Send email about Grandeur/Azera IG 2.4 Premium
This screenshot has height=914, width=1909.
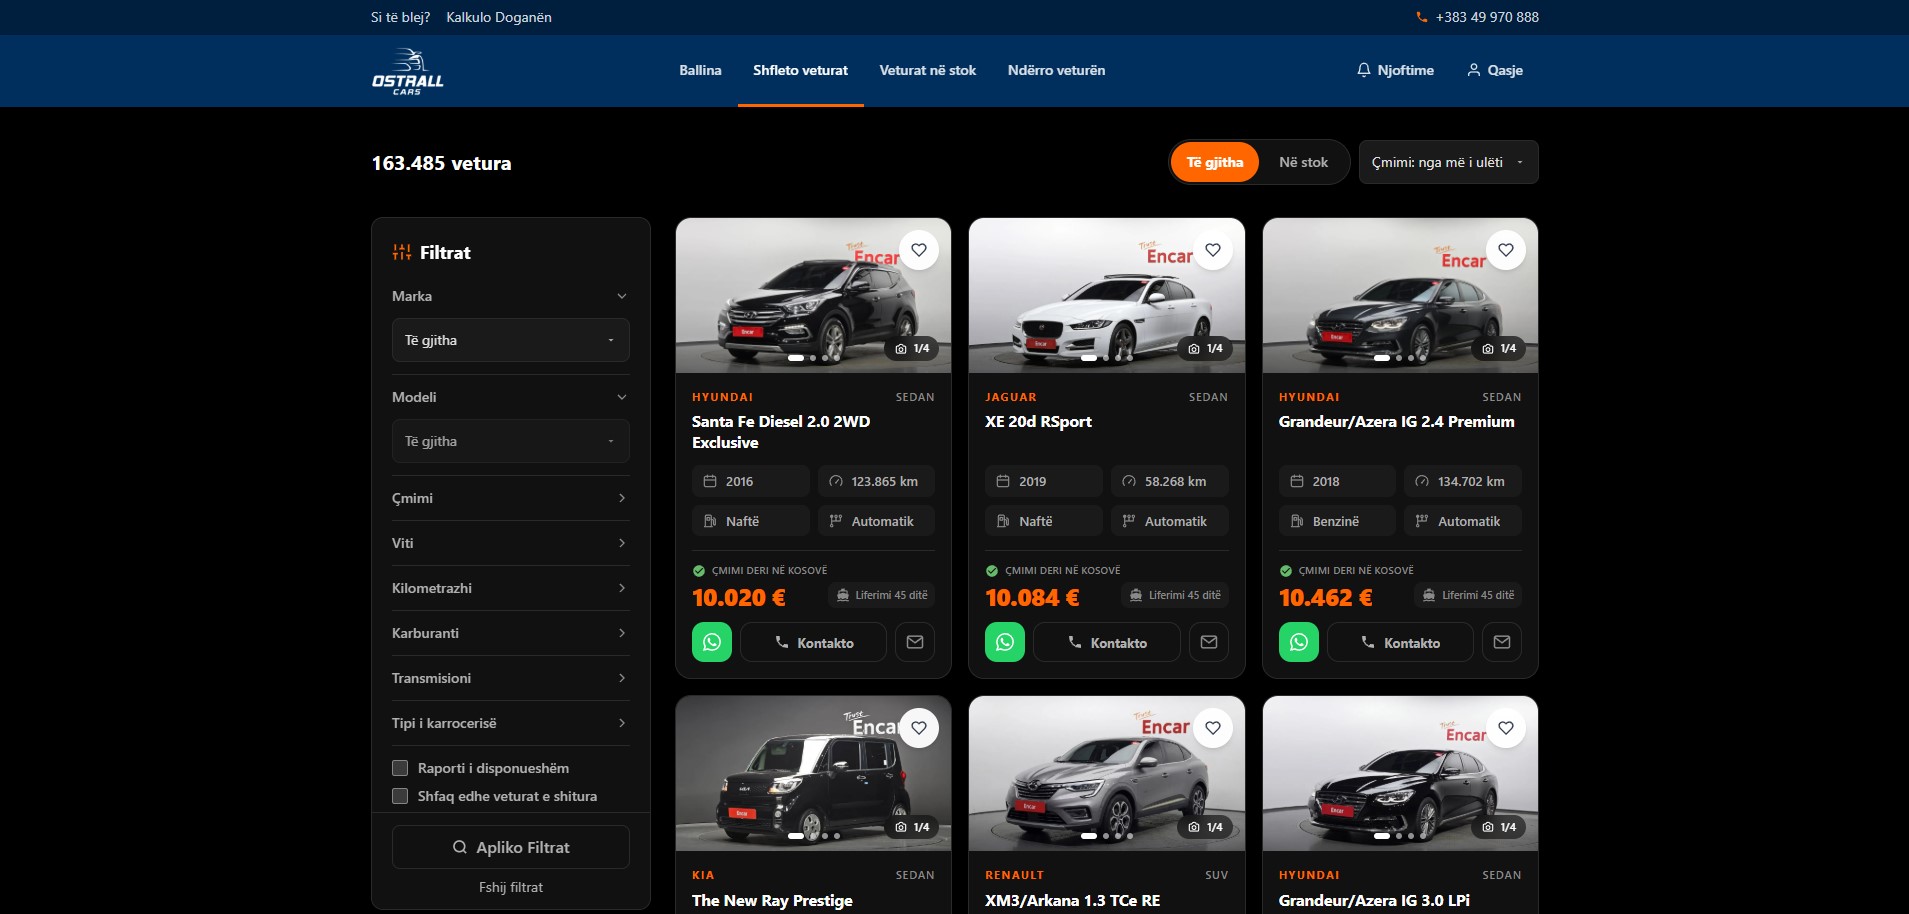coord(1502,642)
